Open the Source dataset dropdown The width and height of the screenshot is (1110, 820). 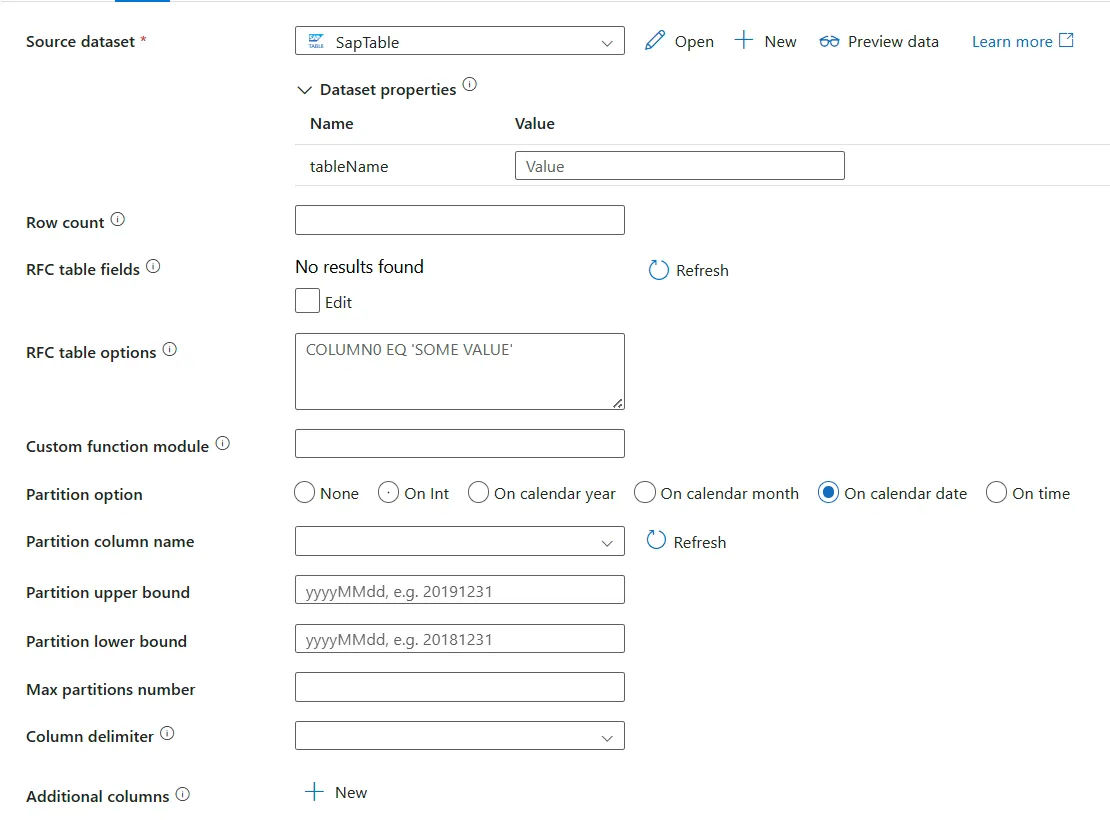[x=607, y=43]
